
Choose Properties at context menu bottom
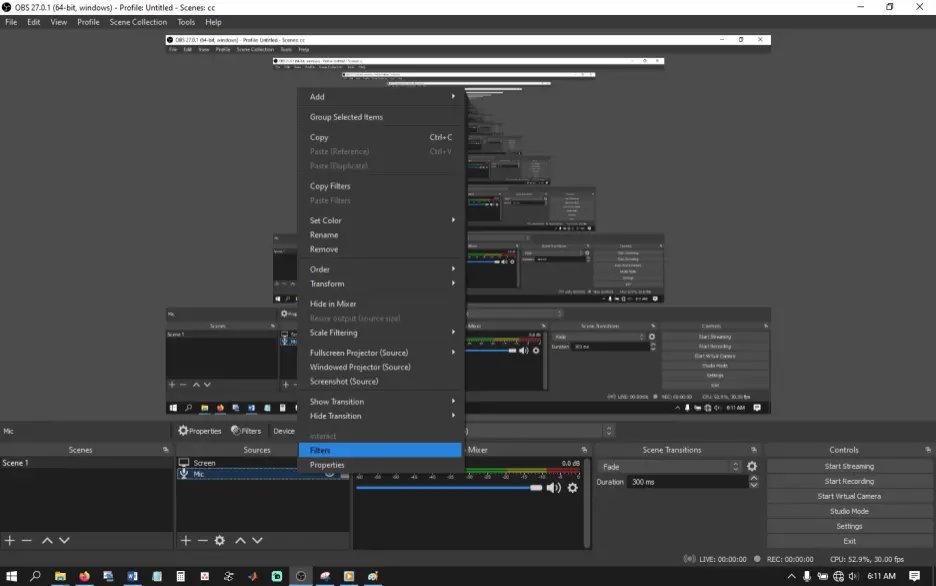point(380,465)
